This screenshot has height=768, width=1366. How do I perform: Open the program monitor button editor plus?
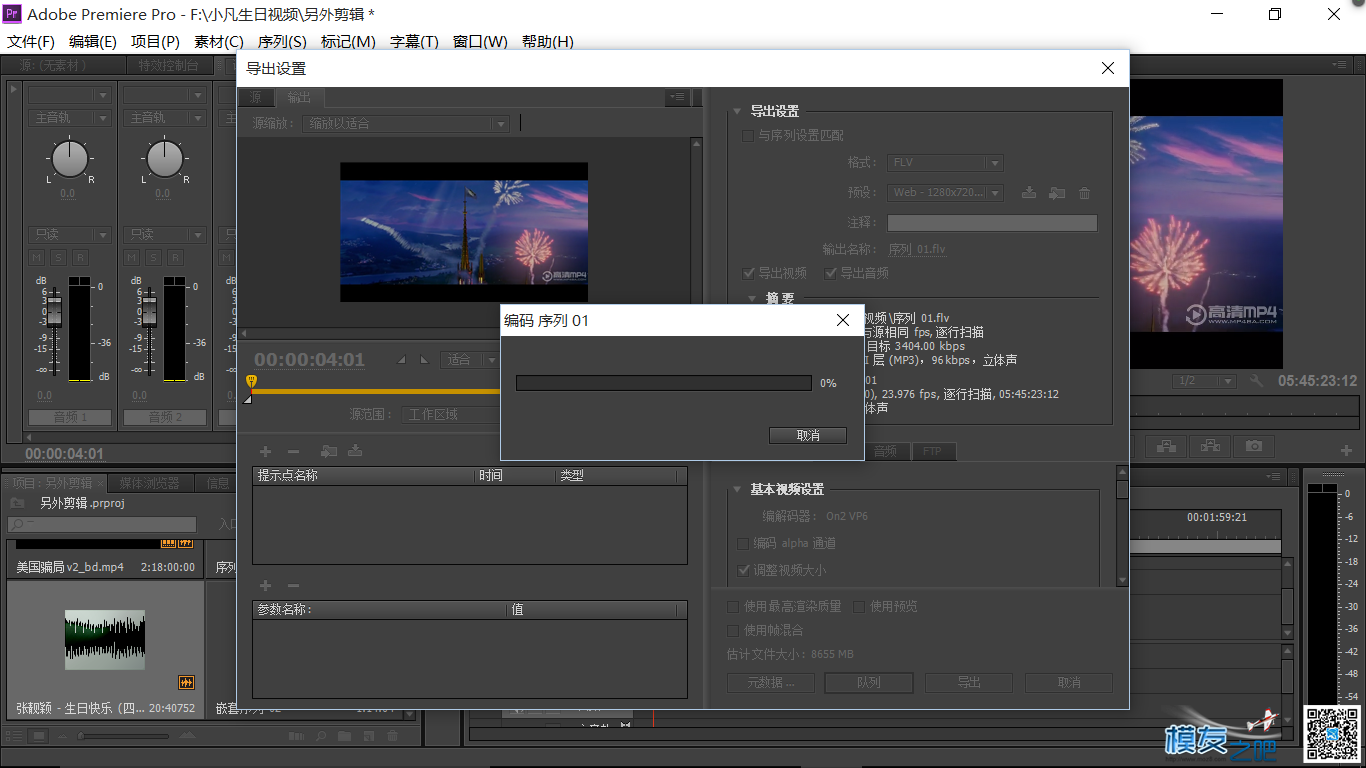click(x=1346, y=450)
